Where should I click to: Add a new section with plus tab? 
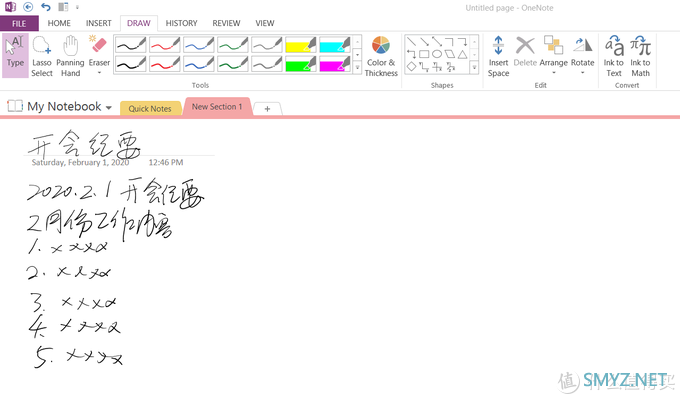[x=267, y=109]
